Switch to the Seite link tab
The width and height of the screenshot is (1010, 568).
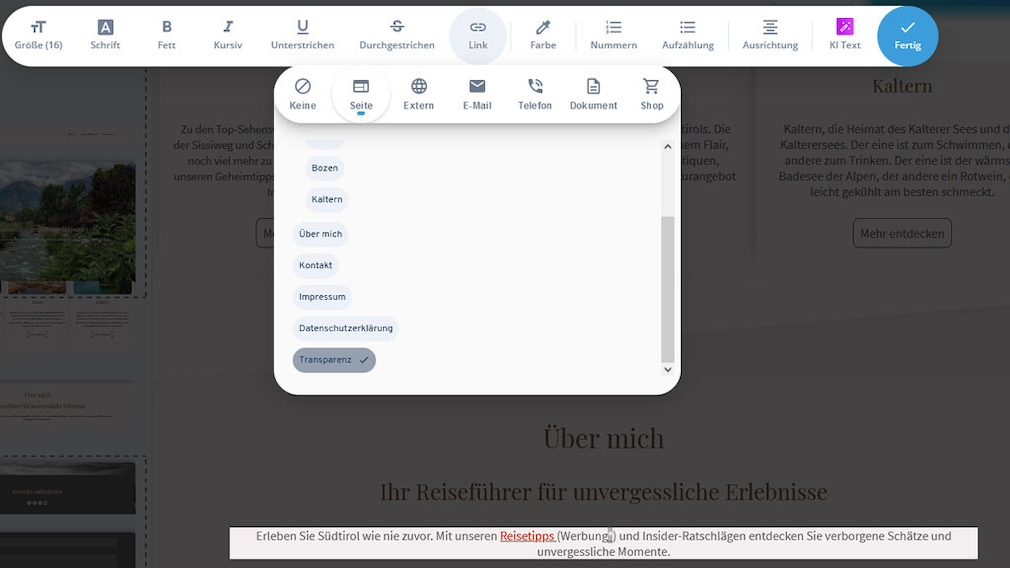(361, 94)
